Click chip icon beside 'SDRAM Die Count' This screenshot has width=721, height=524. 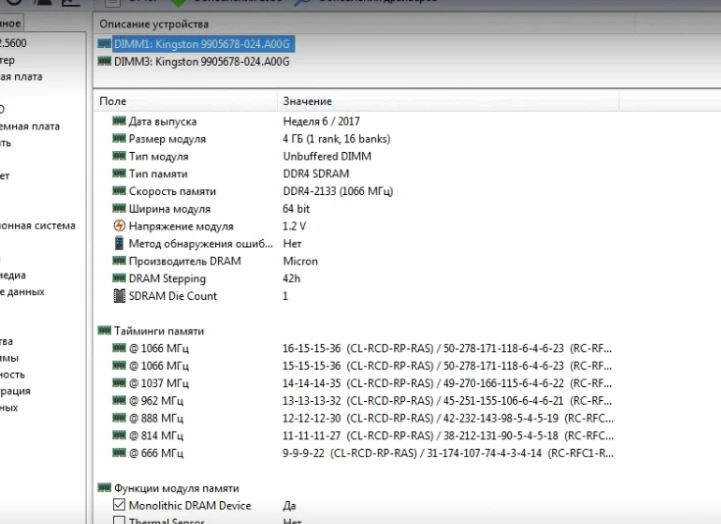119,296
